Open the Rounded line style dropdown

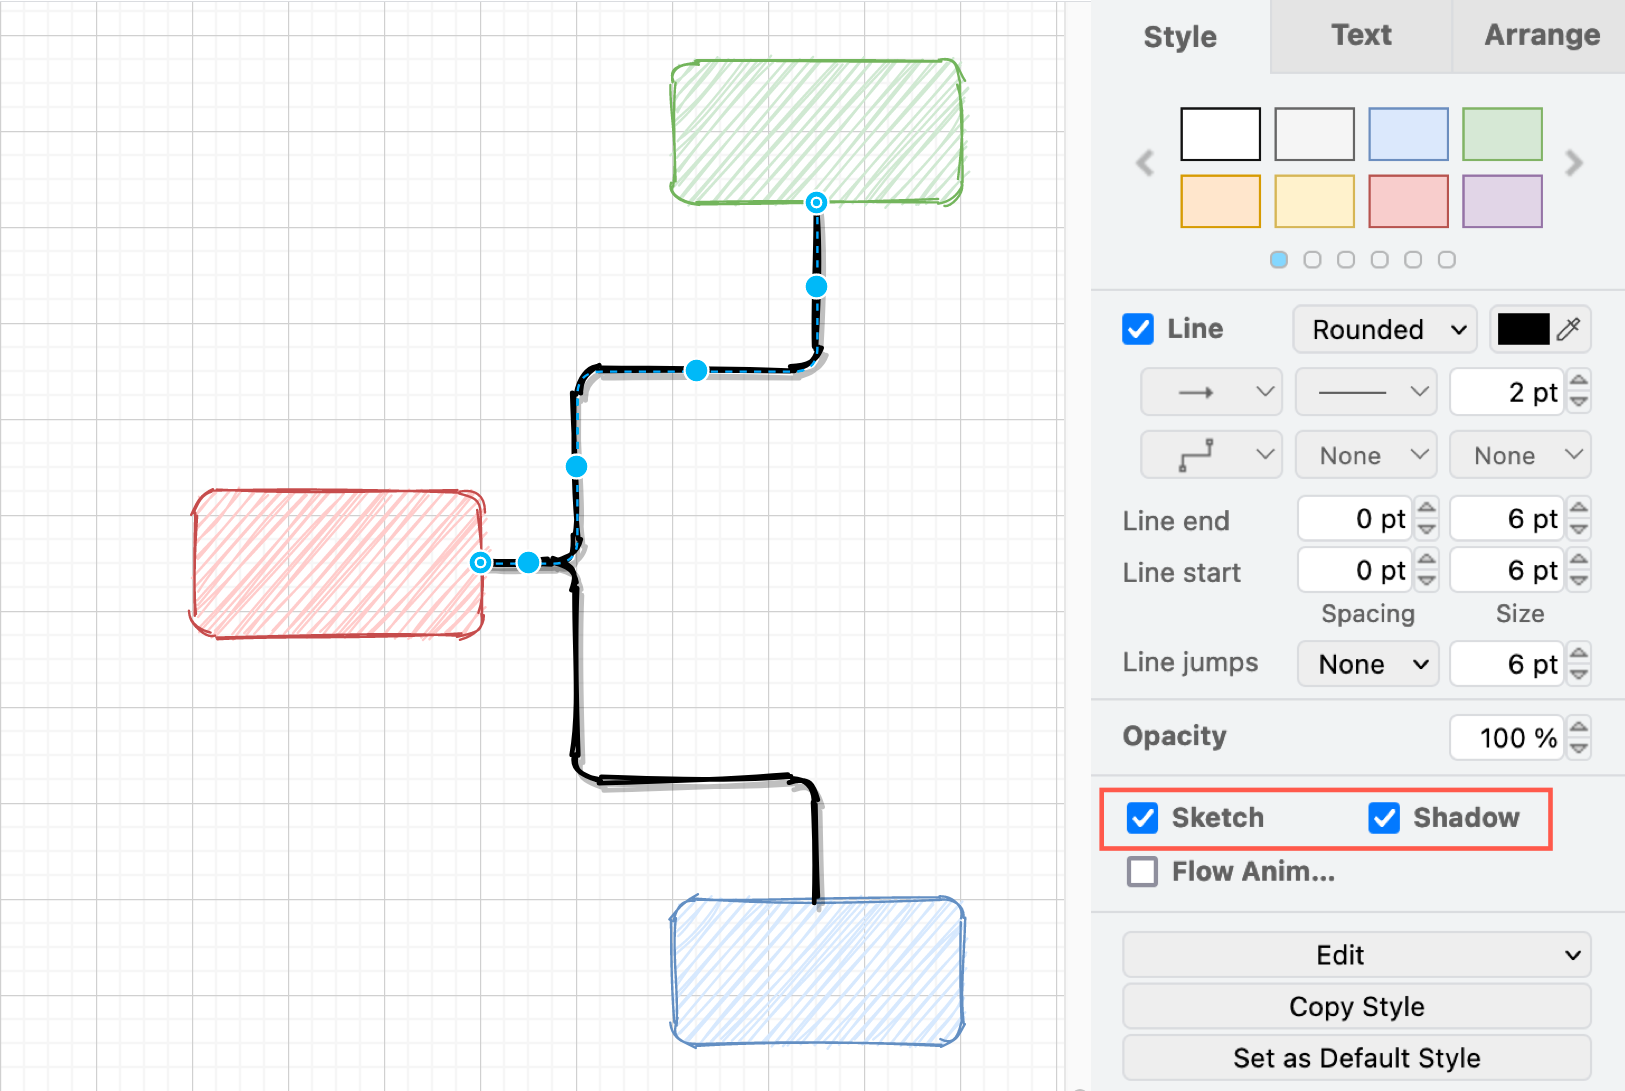pos(1384,329)
